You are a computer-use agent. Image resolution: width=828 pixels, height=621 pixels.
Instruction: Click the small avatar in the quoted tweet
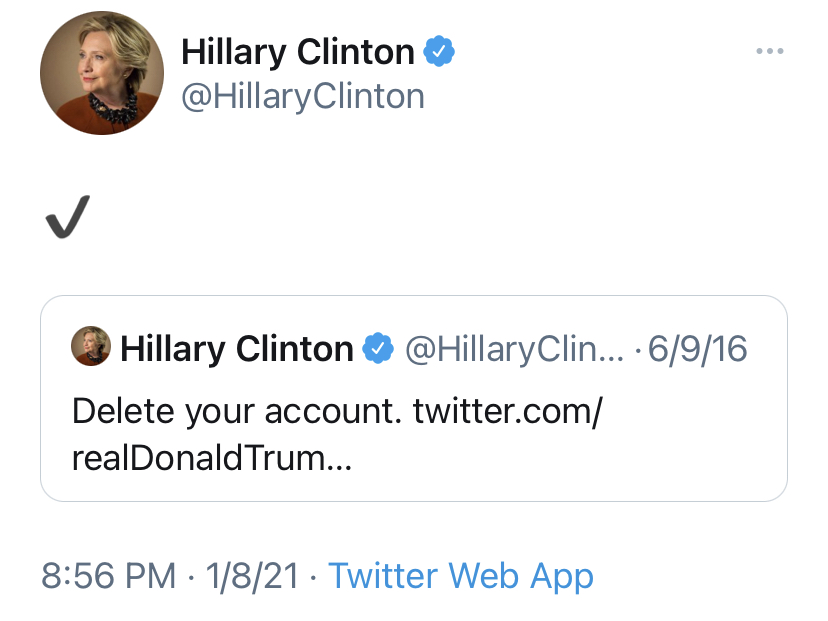coord(90,347)
